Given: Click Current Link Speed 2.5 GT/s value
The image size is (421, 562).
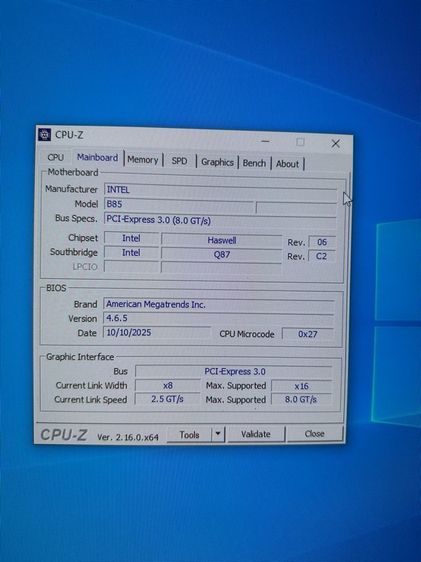Looking at the screenshot, I should pyautogui.click(x=167, y=399).
